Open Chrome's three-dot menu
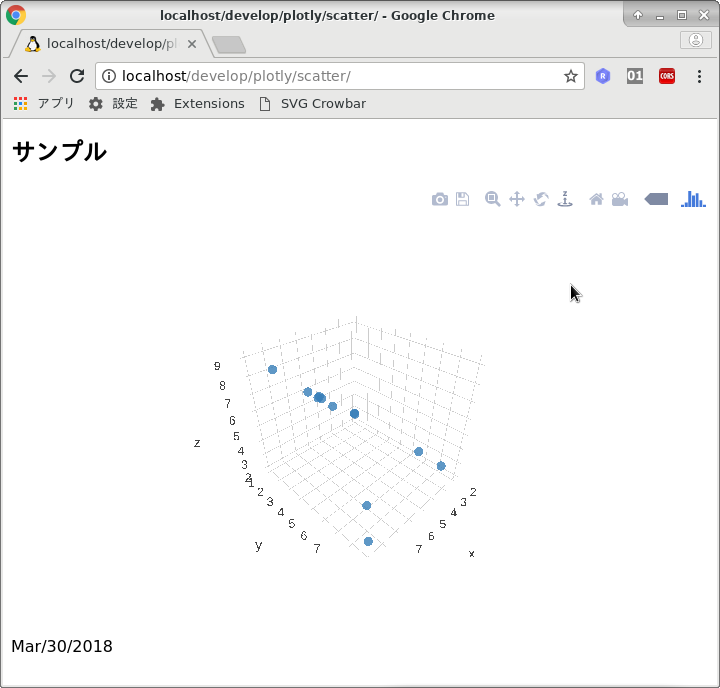 tap(699, 76)
